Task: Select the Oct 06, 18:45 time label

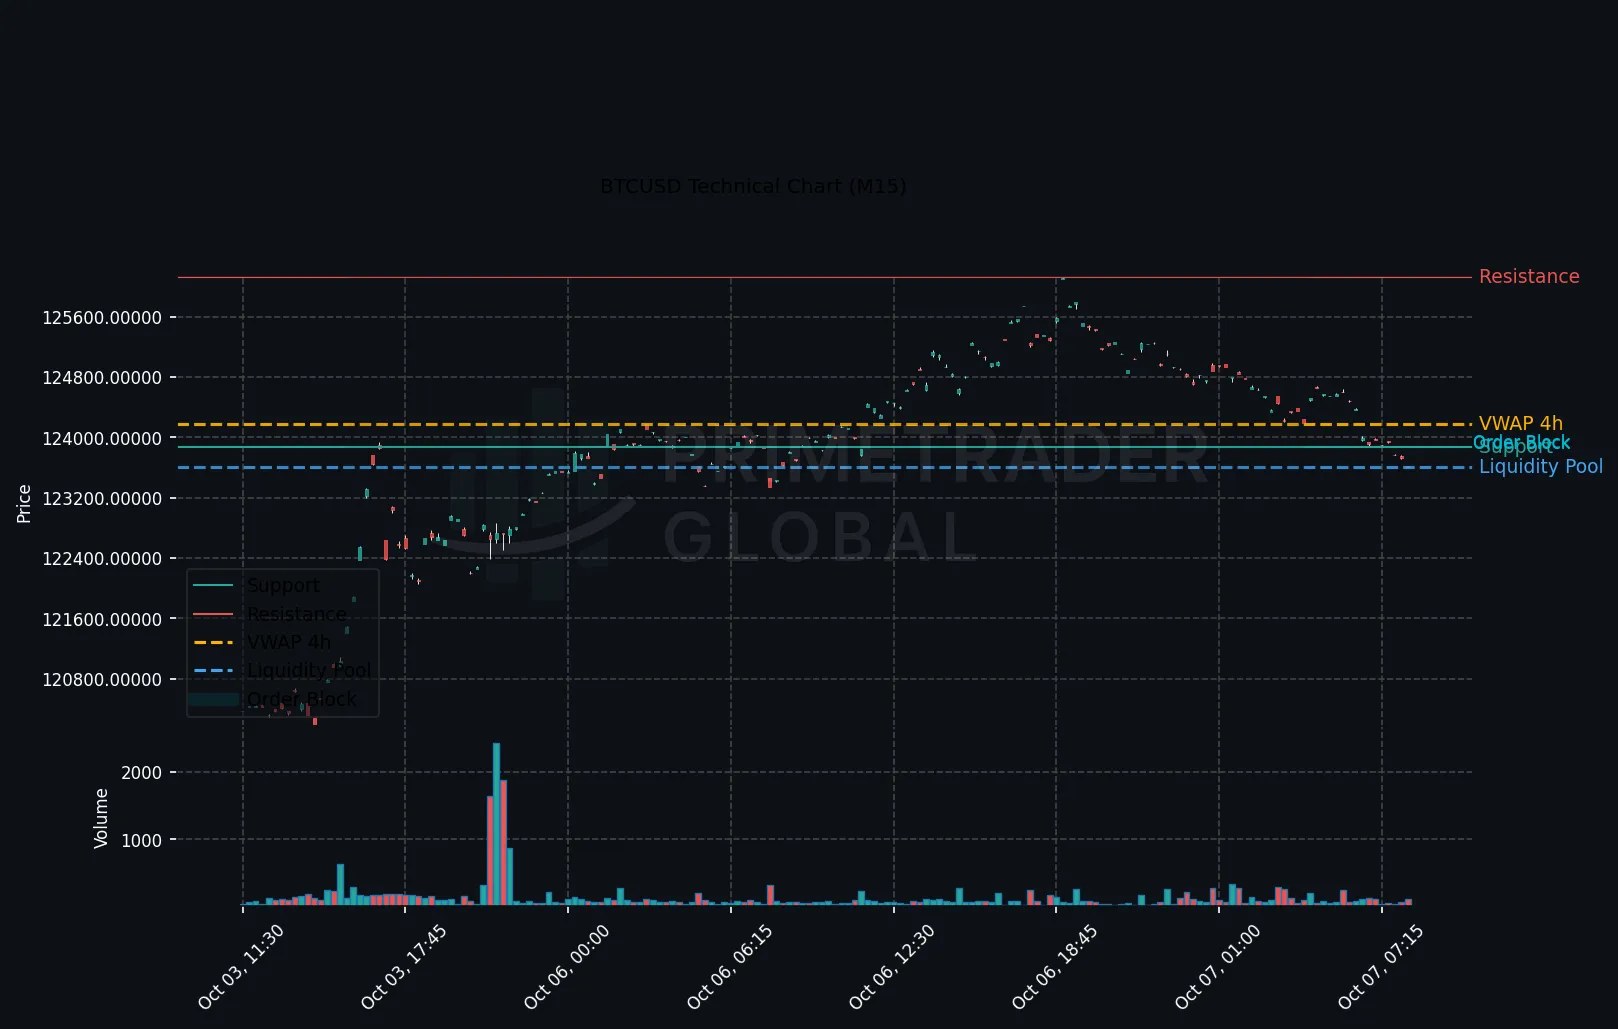Action: pos(1055,967)
